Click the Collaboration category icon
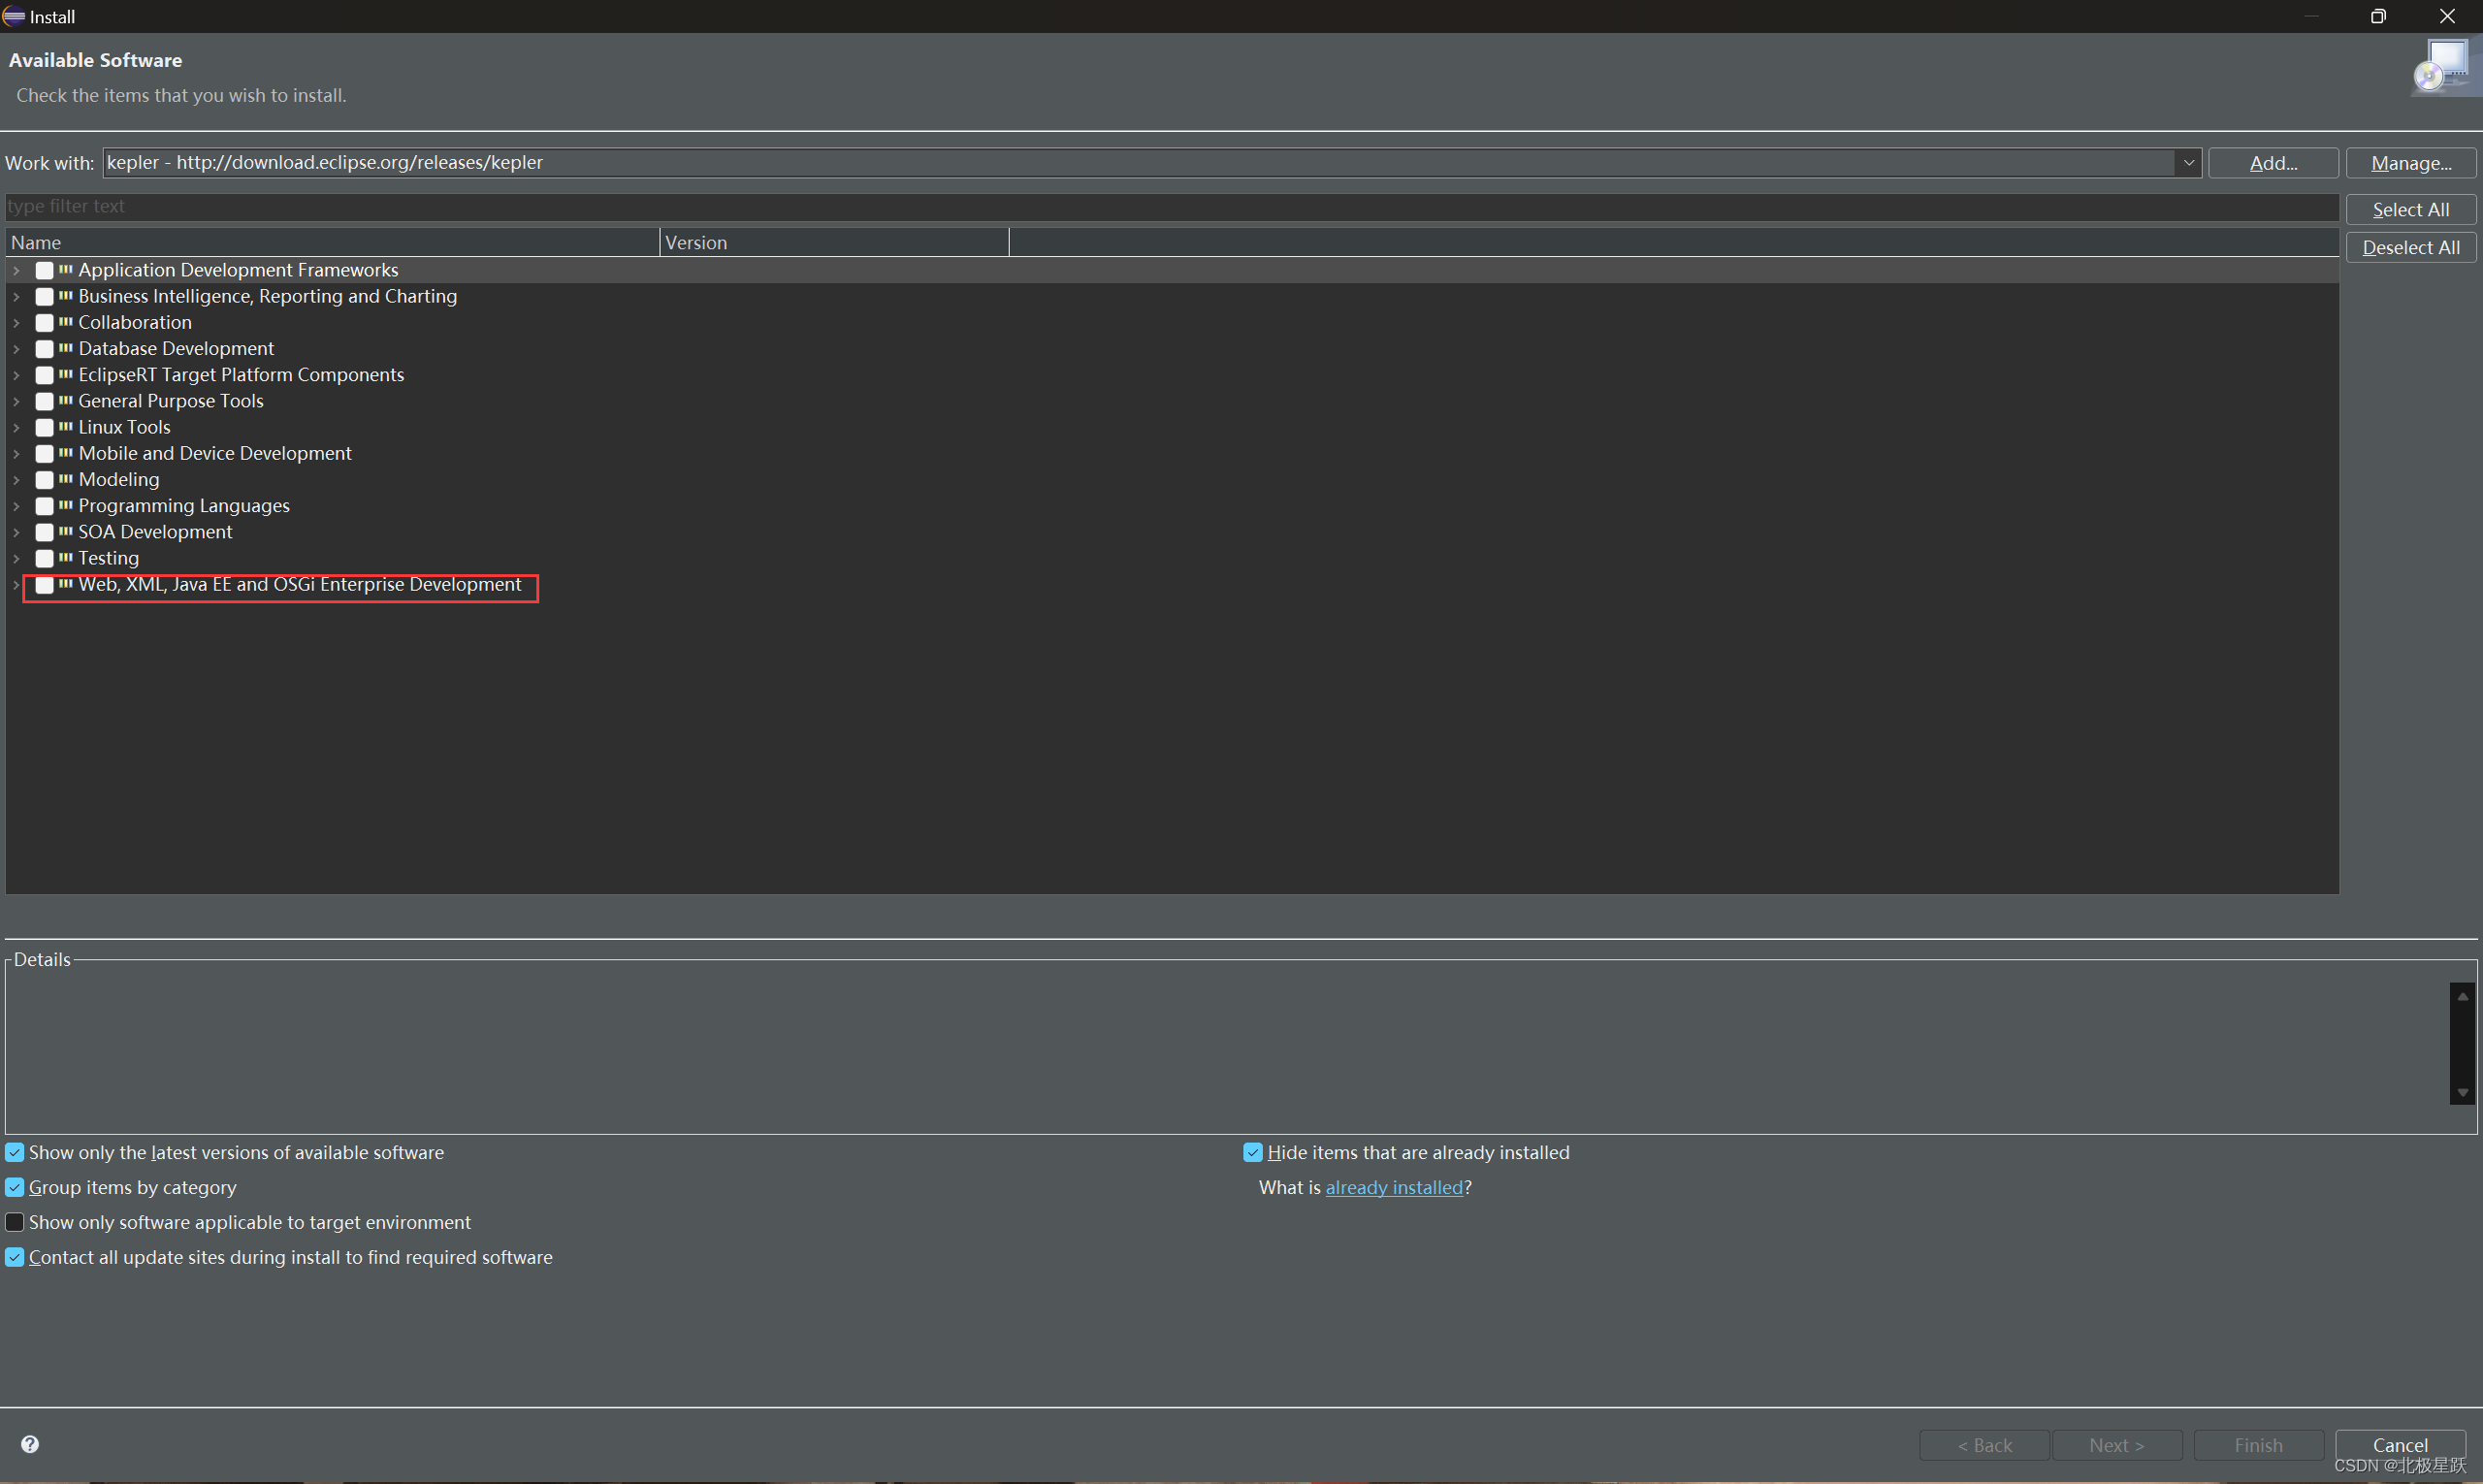 (x=66, y=322)
